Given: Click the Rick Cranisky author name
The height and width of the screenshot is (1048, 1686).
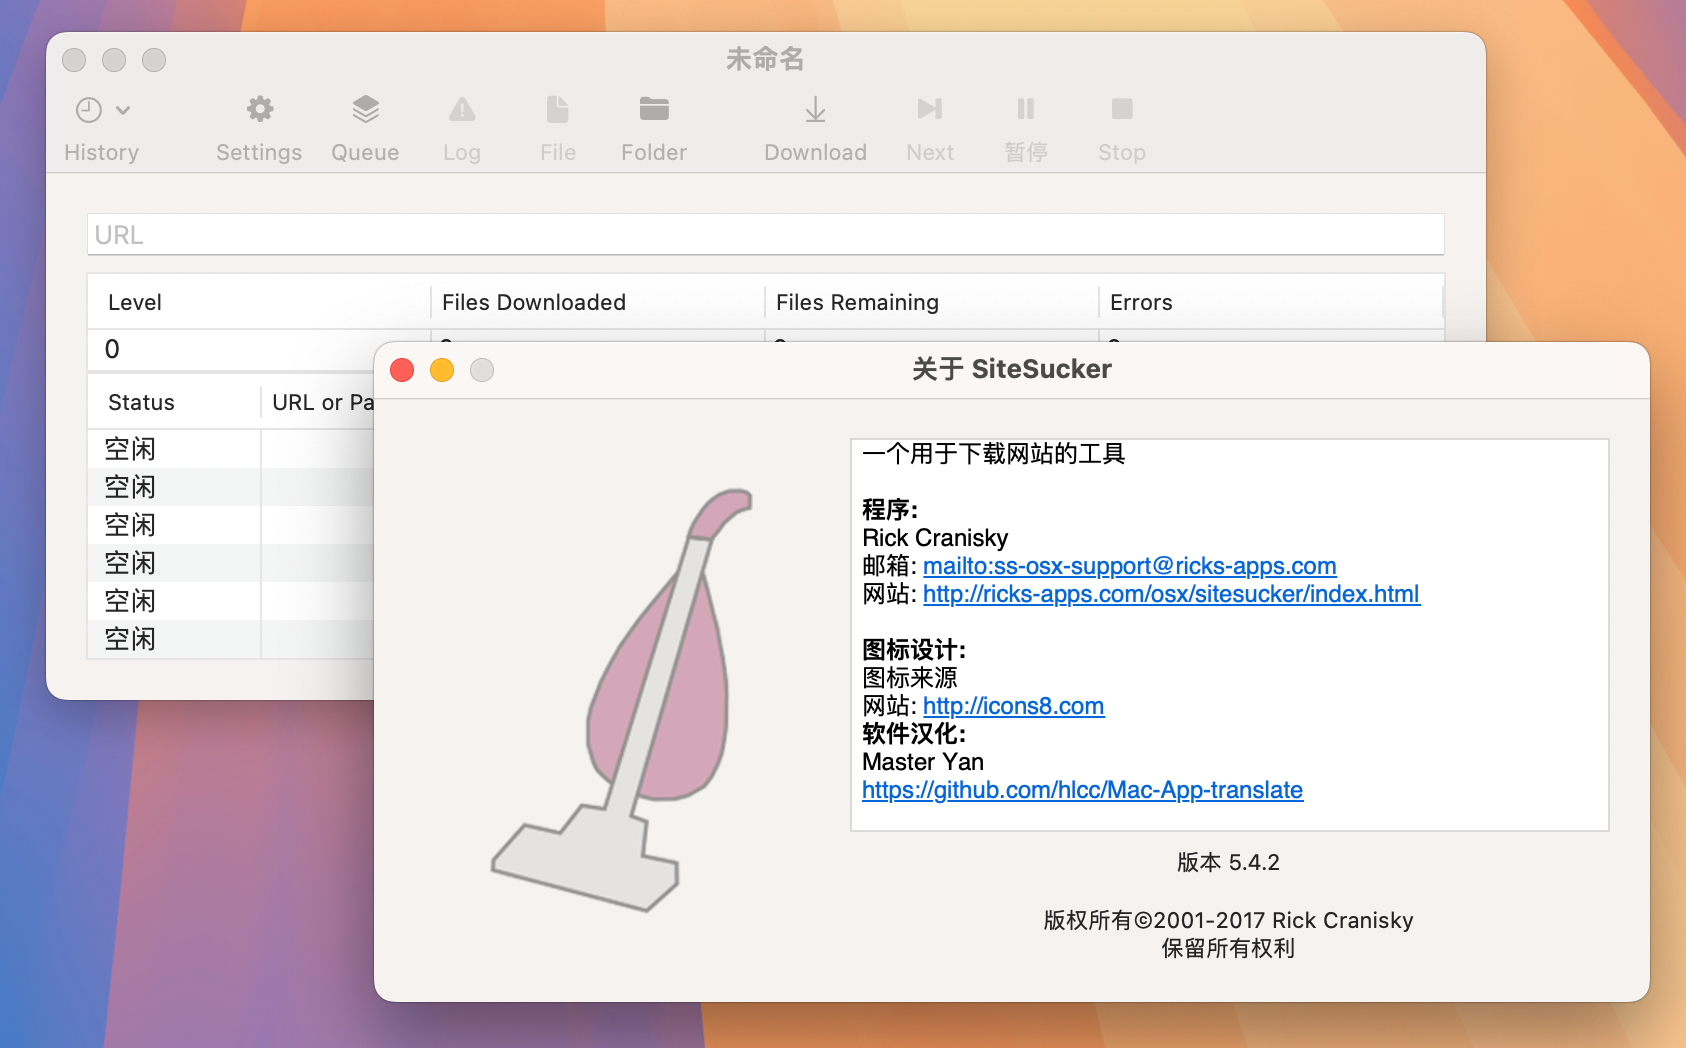Looking at the screenshot, I should [x=935, y=538].
